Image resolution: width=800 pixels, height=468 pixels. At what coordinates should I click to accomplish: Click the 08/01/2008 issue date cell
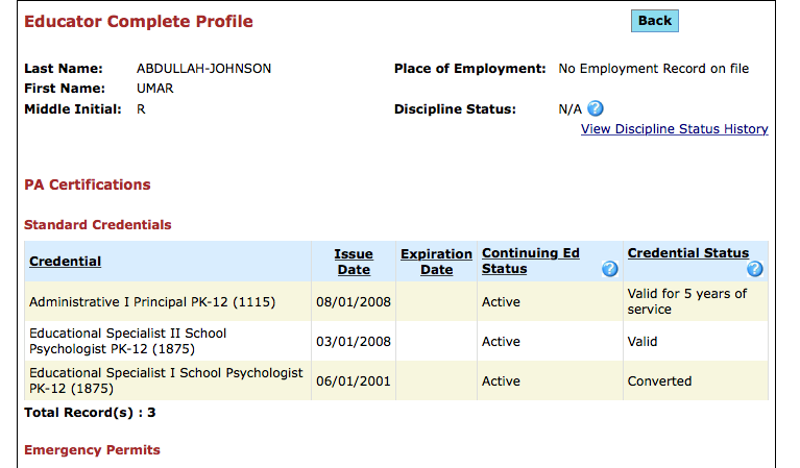click(354, 302)
